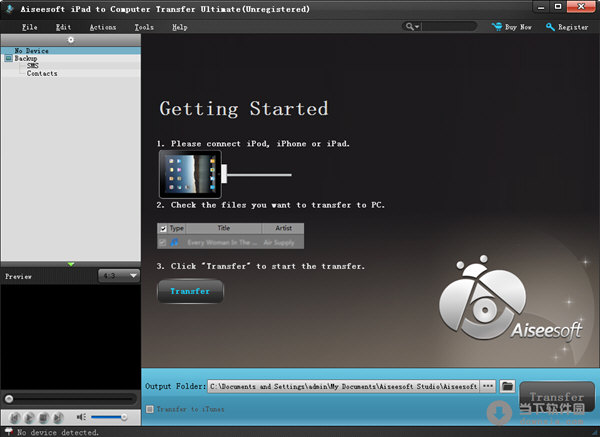Click the play button in preview controls
The width and height of the screenshot is (600, 437).
pyautogui.click(x=29, y=417)
